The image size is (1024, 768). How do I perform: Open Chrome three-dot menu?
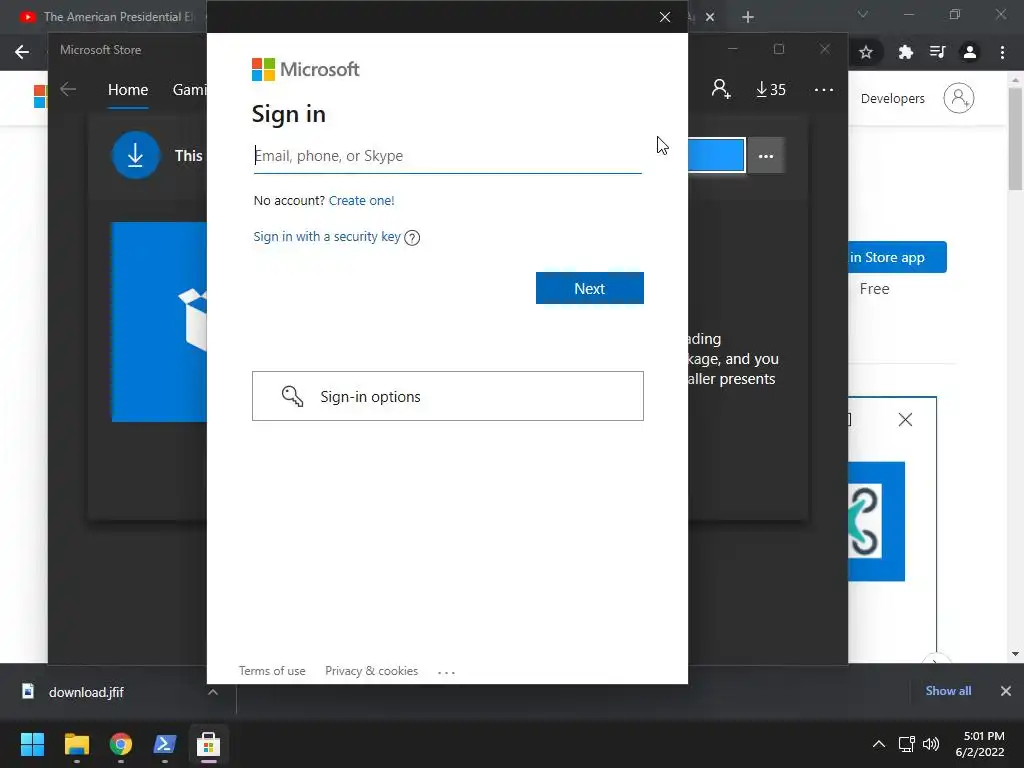click(1002, 52)
